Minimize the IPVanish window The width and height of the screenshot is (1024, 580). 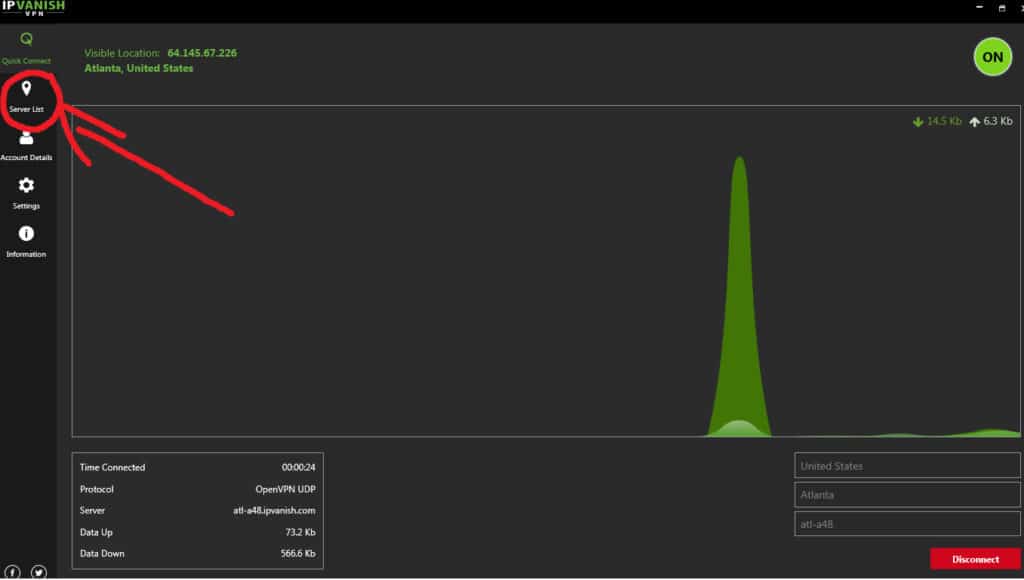979,7
